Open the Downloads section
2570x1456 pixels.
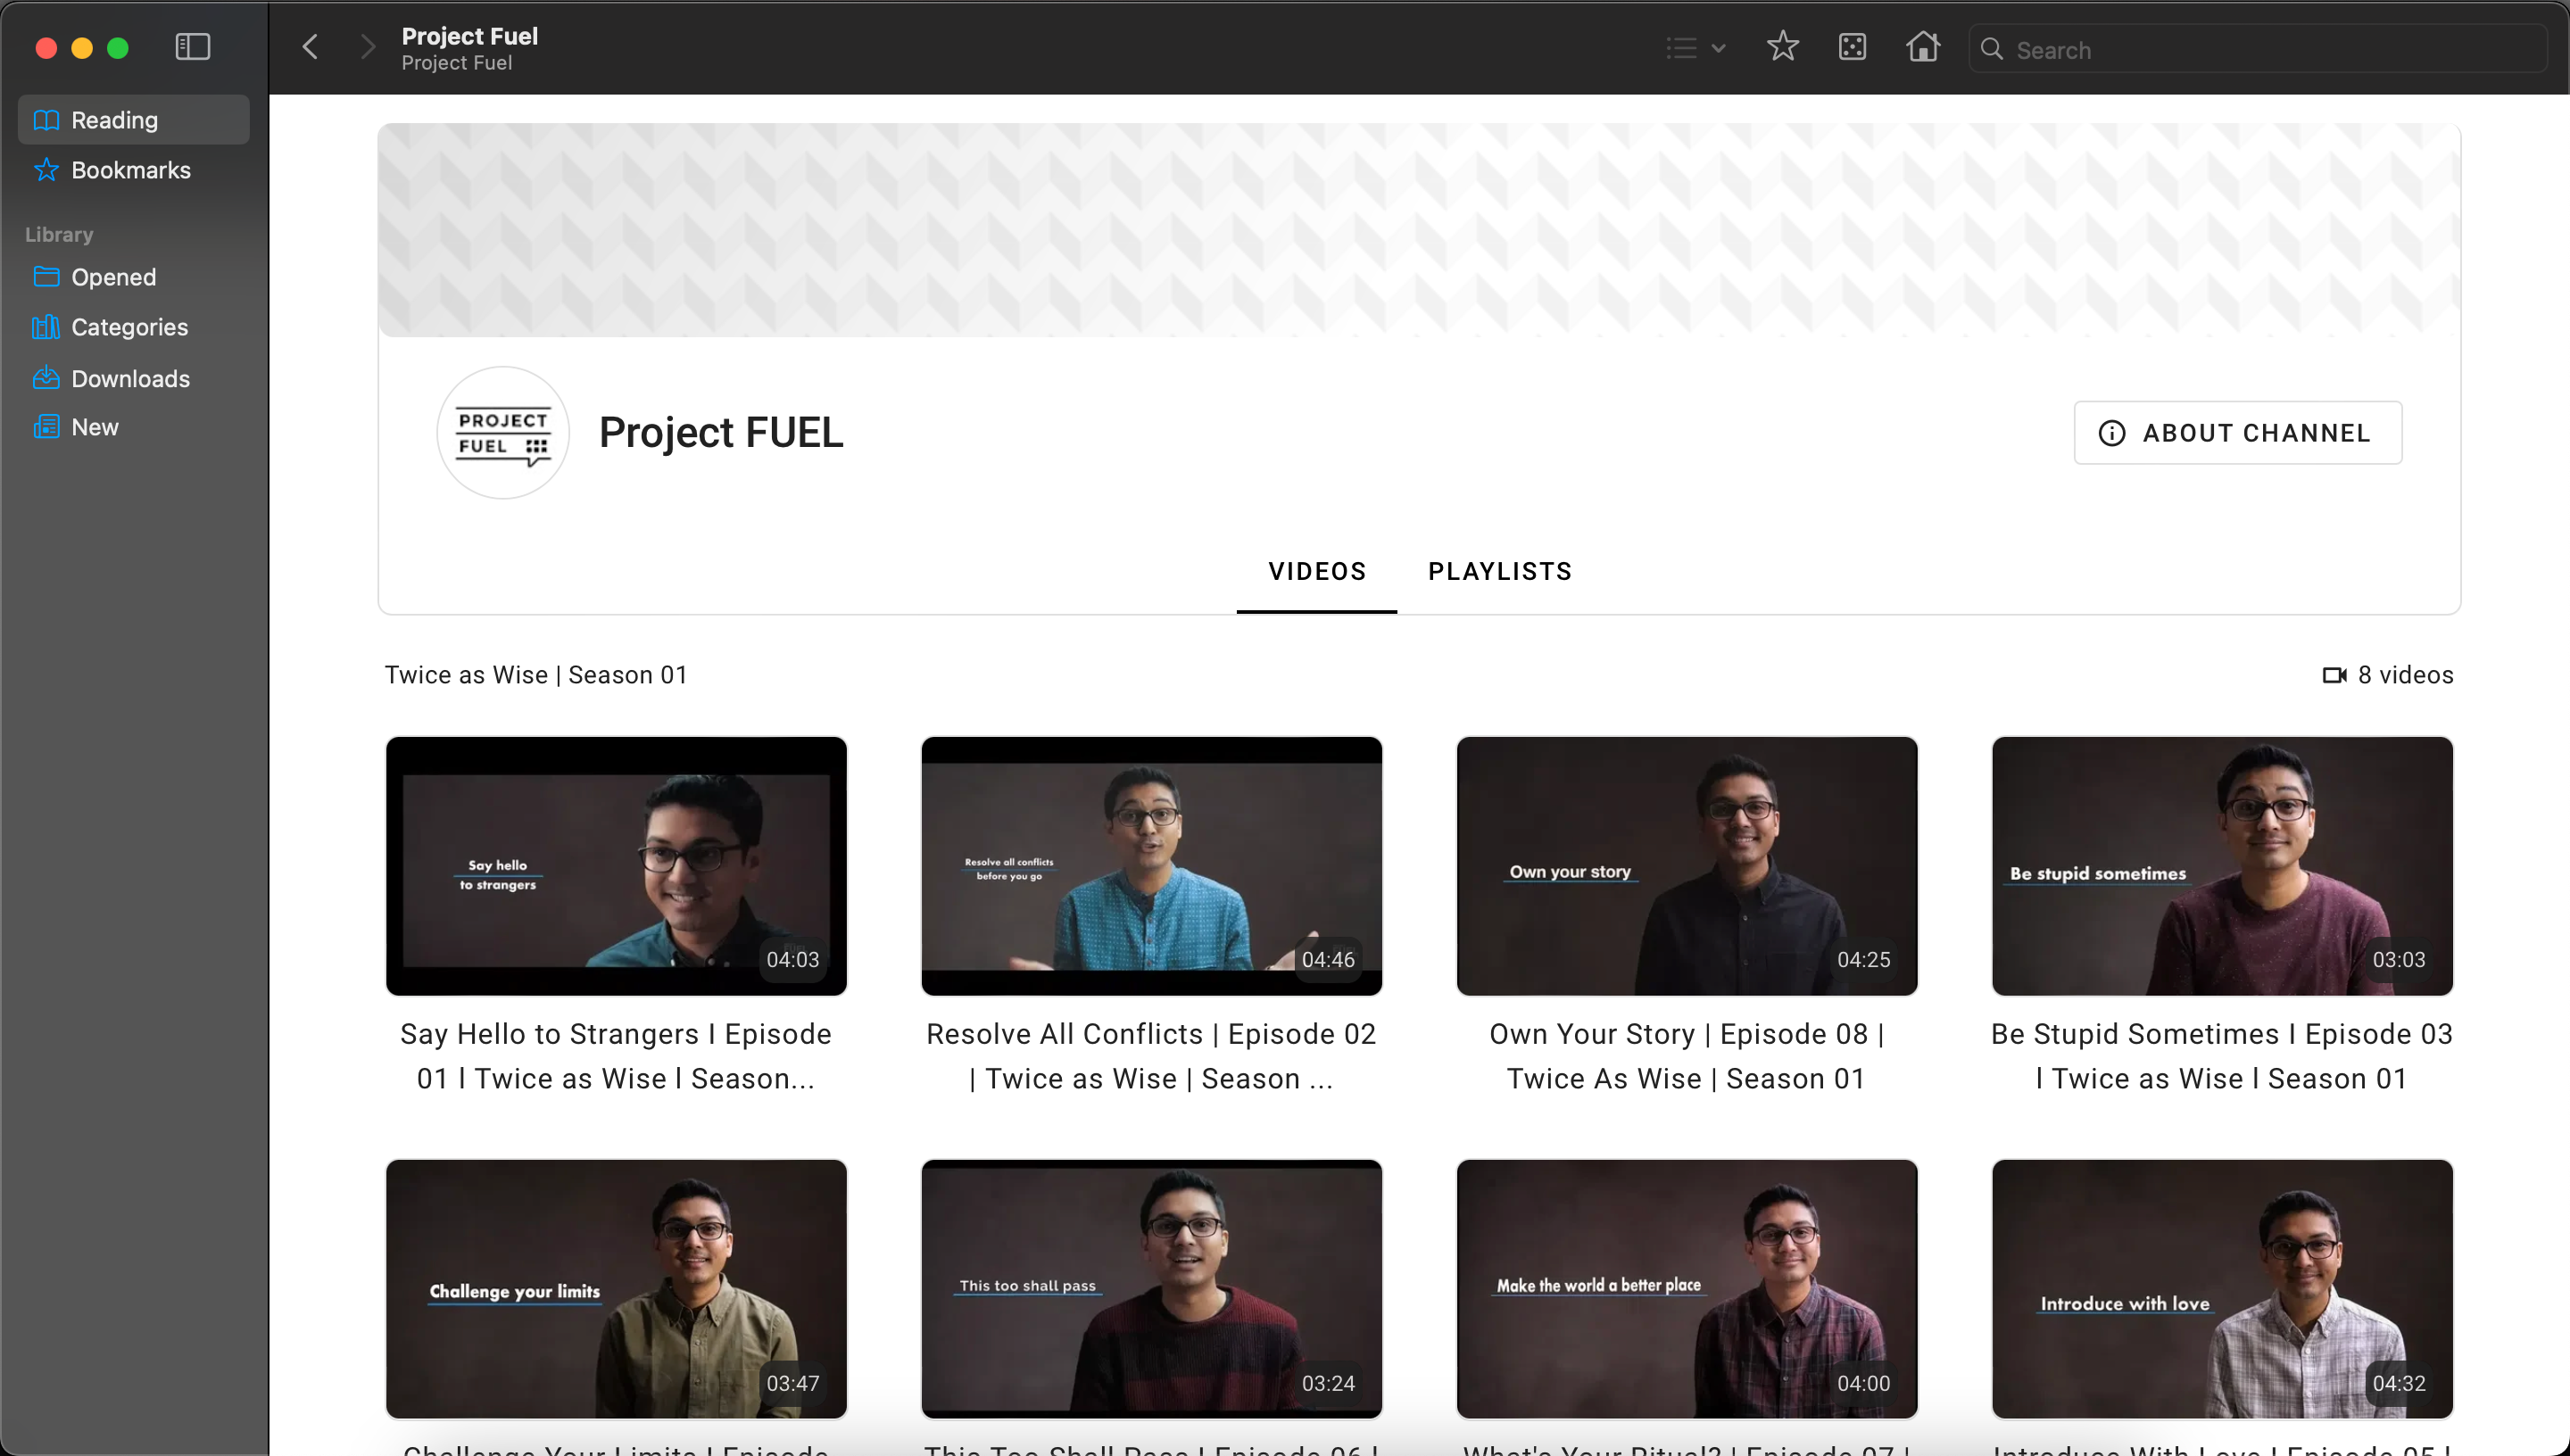tap(130, 378)
